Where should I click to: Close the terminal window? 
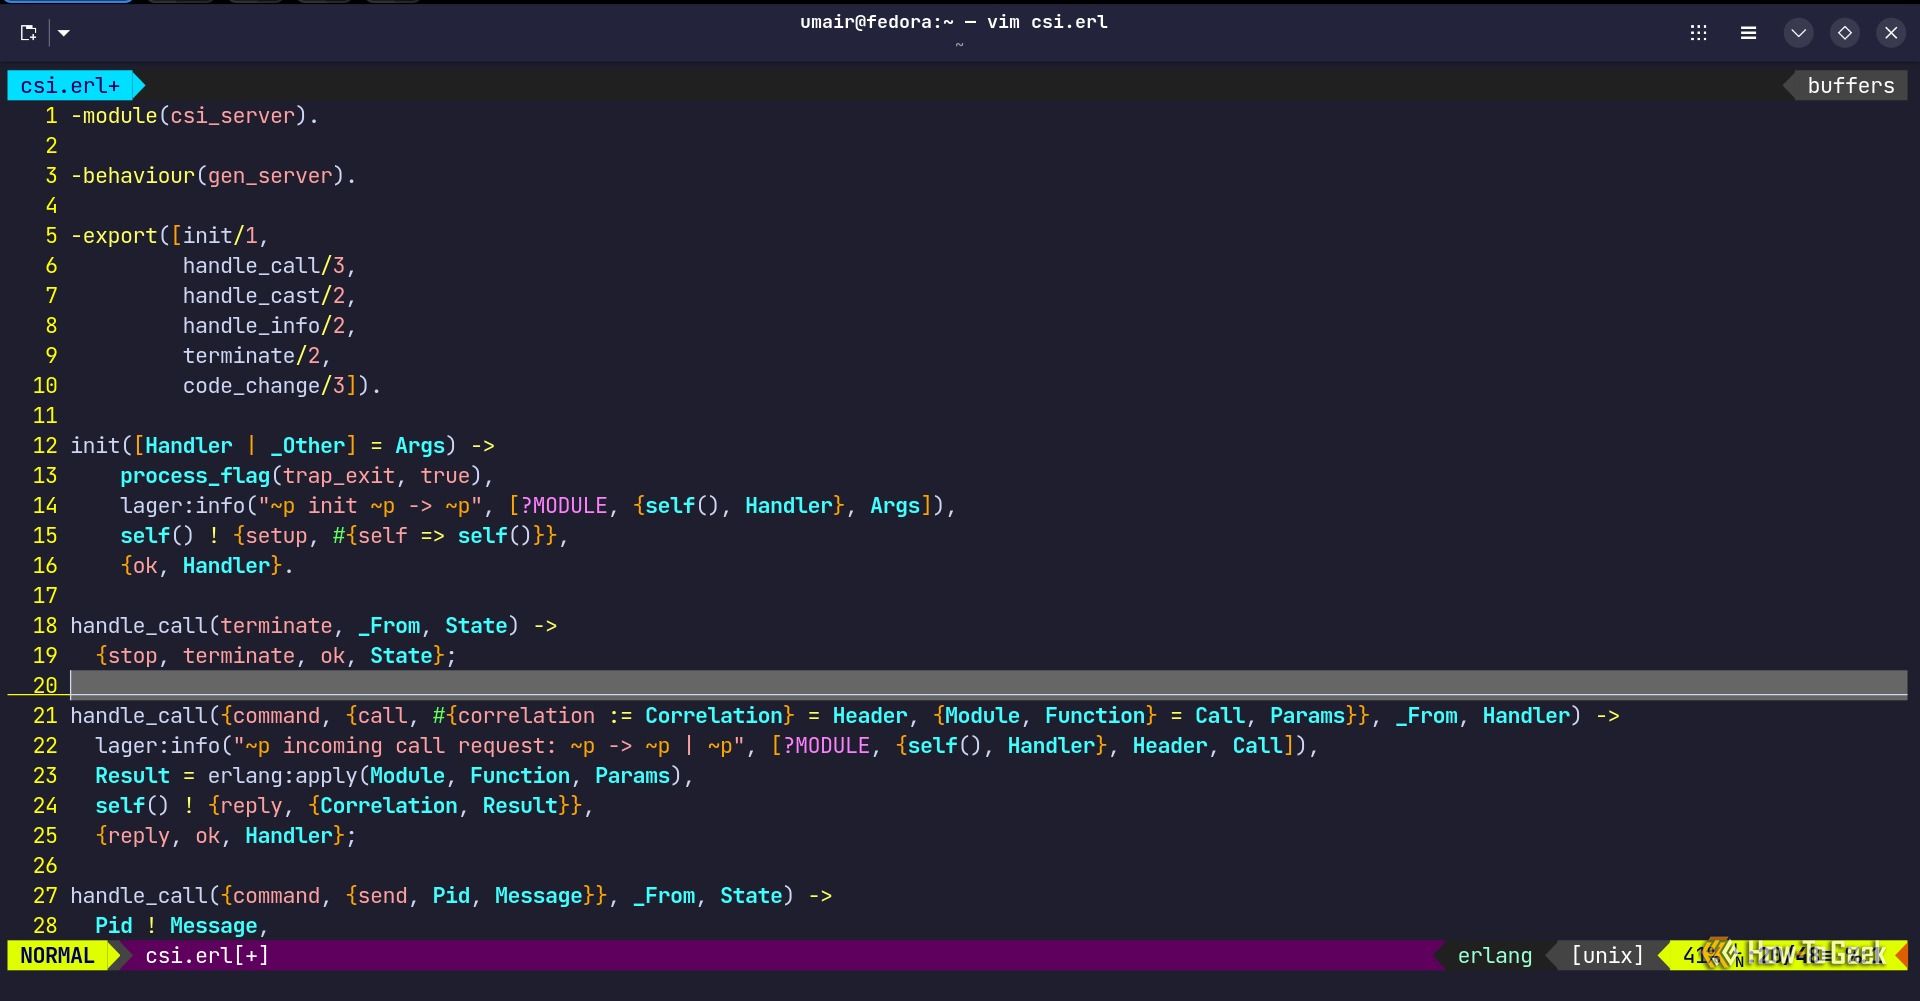click(1891, 33)
